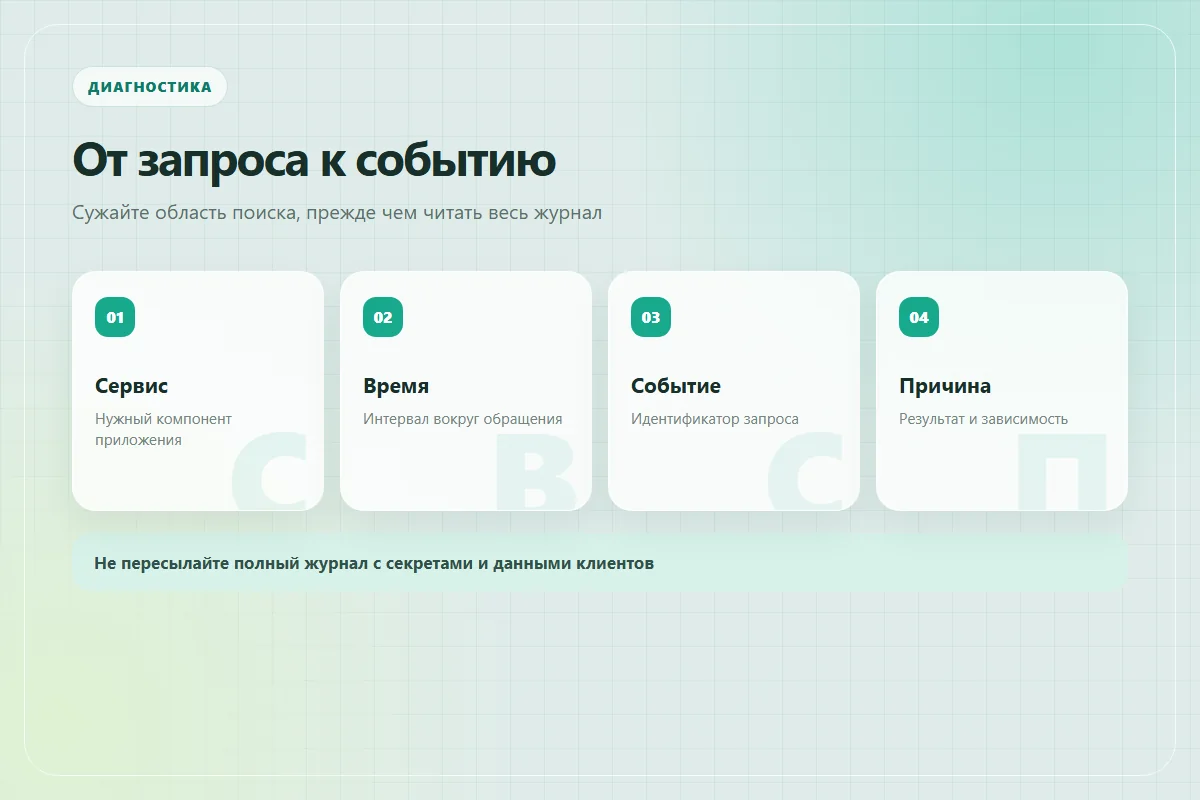
Task: Click text Результат и зависимость
Action: click(x=984, y=419)
